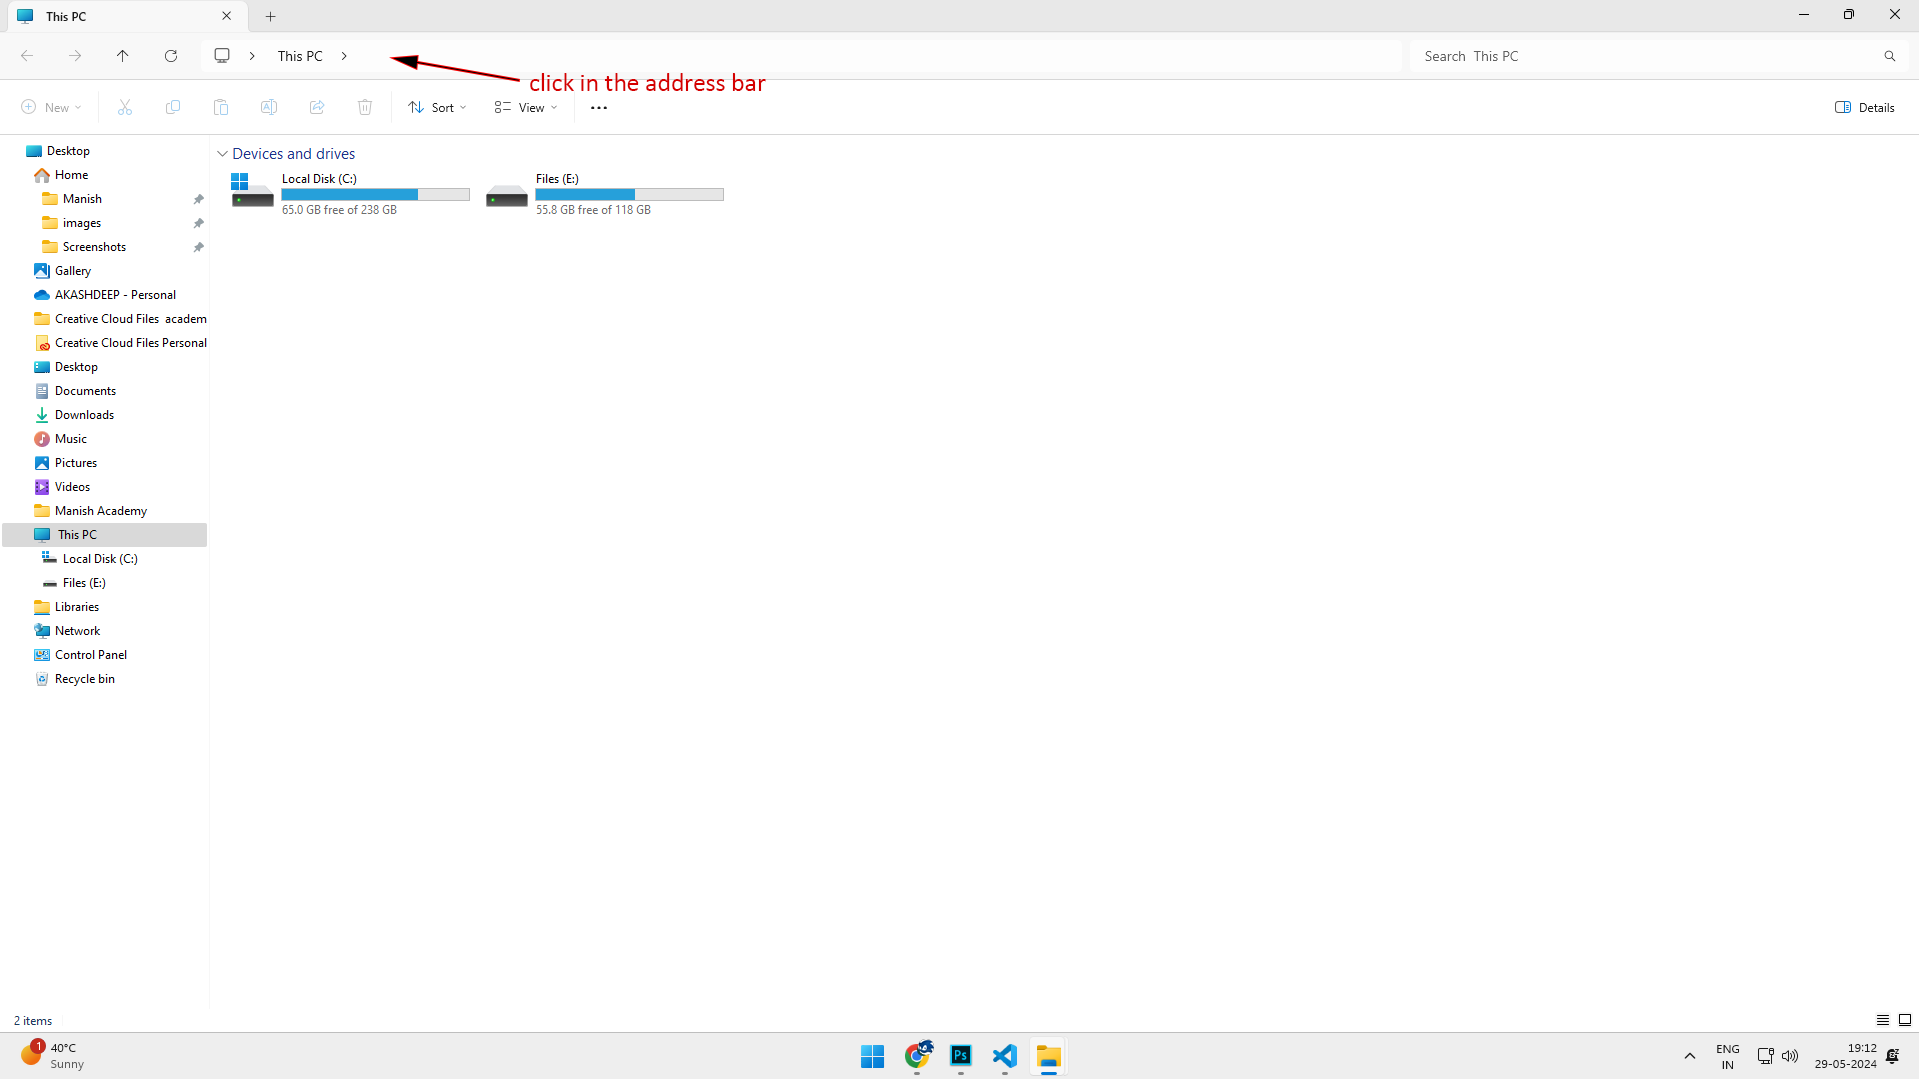Open Control Panel from the sidebar

pyautogui.click(x=90, y=655)
